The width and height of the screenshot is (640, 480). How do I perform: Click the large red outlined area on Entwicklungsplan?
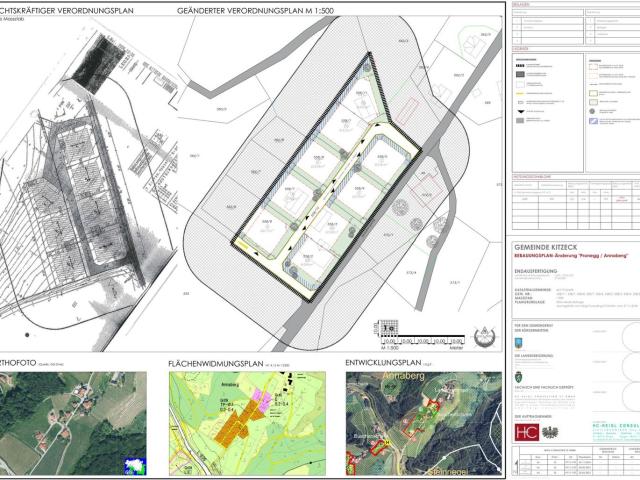coord(422,418)
